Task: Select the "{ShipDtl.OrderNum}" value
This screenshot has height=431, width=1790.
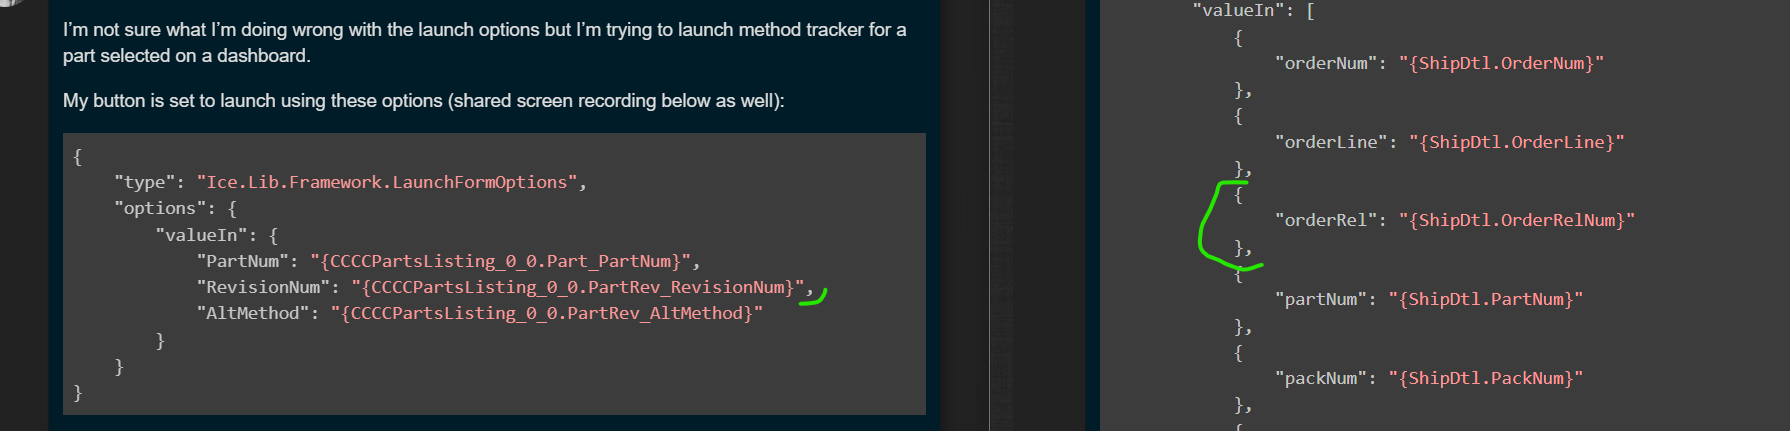Action: [x=1501, y=63]
